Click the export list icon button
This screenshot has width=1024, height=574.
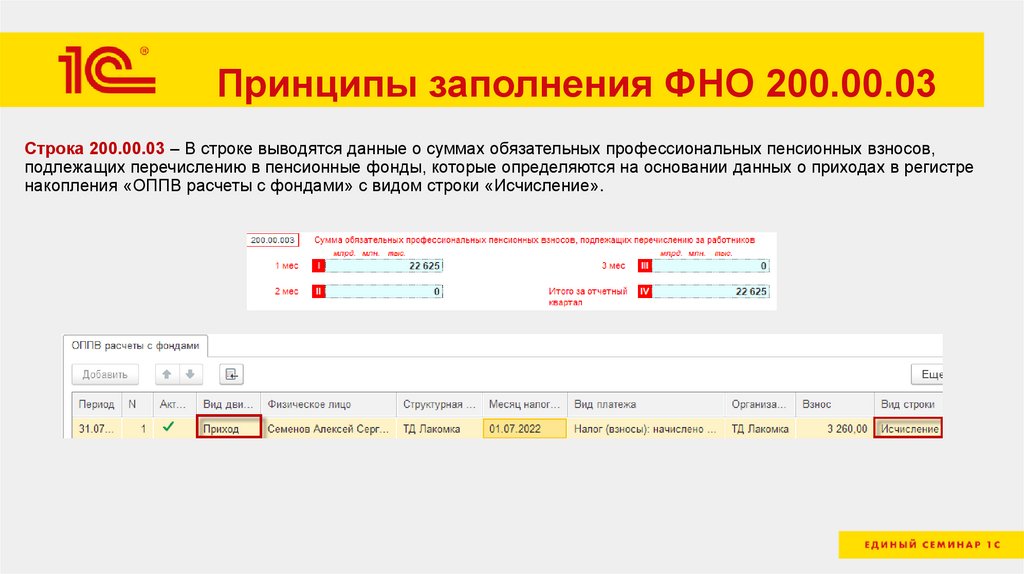coord(231,374)
